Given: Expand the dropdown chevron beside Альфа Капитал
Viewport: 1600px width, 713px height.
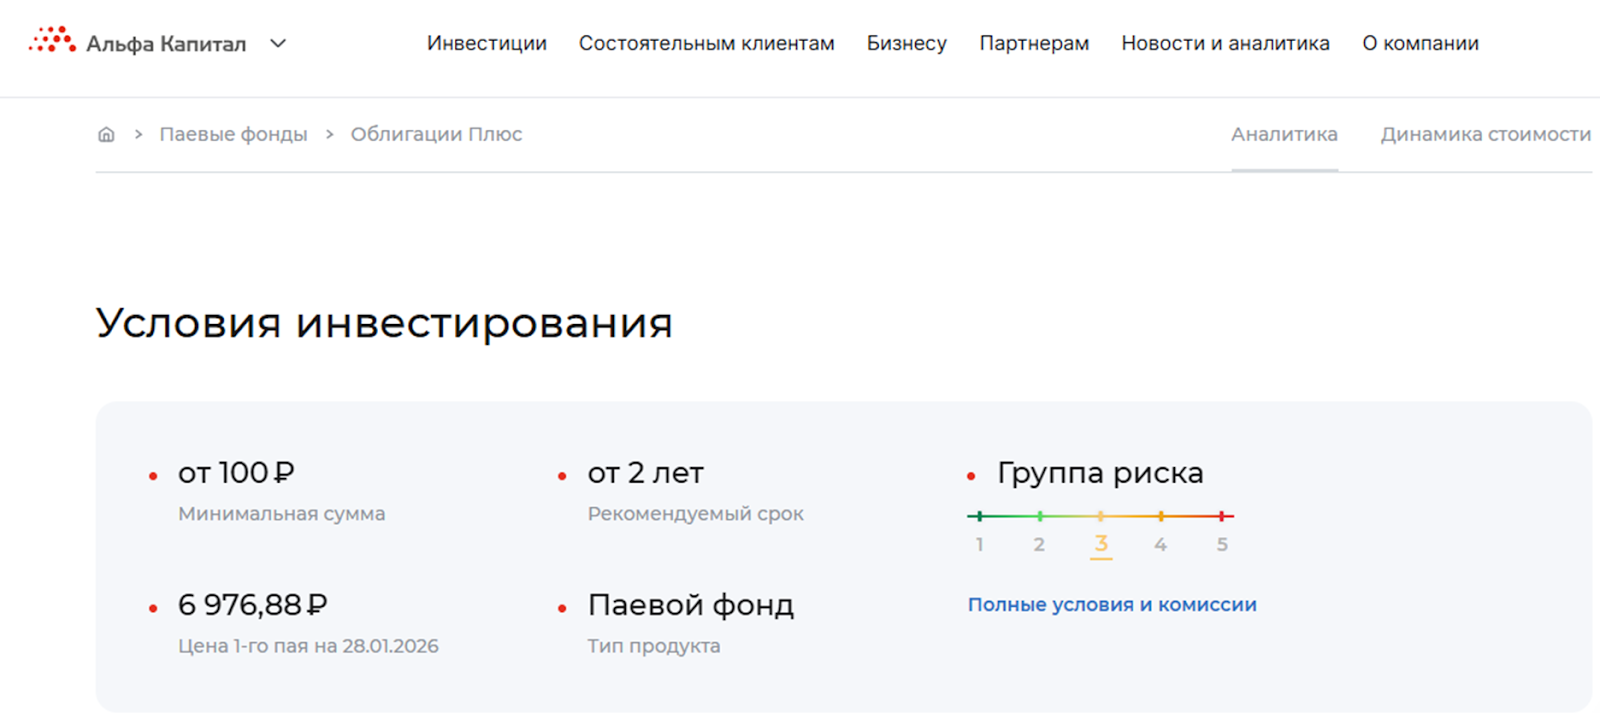Looking at the screenshot, I should point(278,43).
